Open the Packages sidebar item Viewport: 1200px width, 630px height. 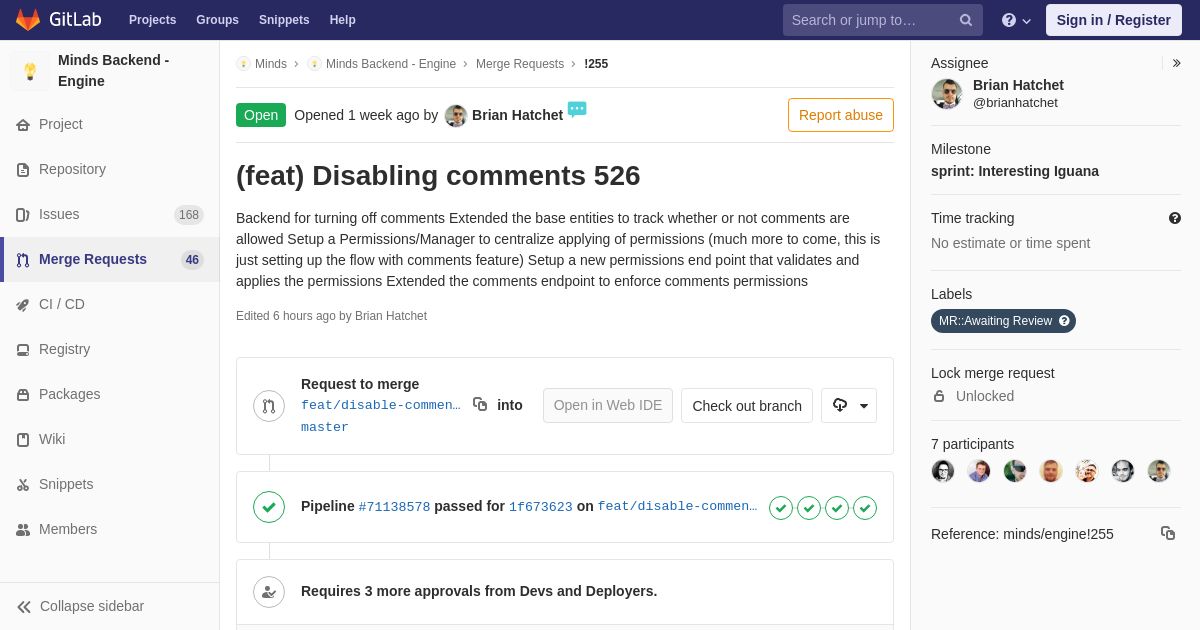tap(110, 394)
